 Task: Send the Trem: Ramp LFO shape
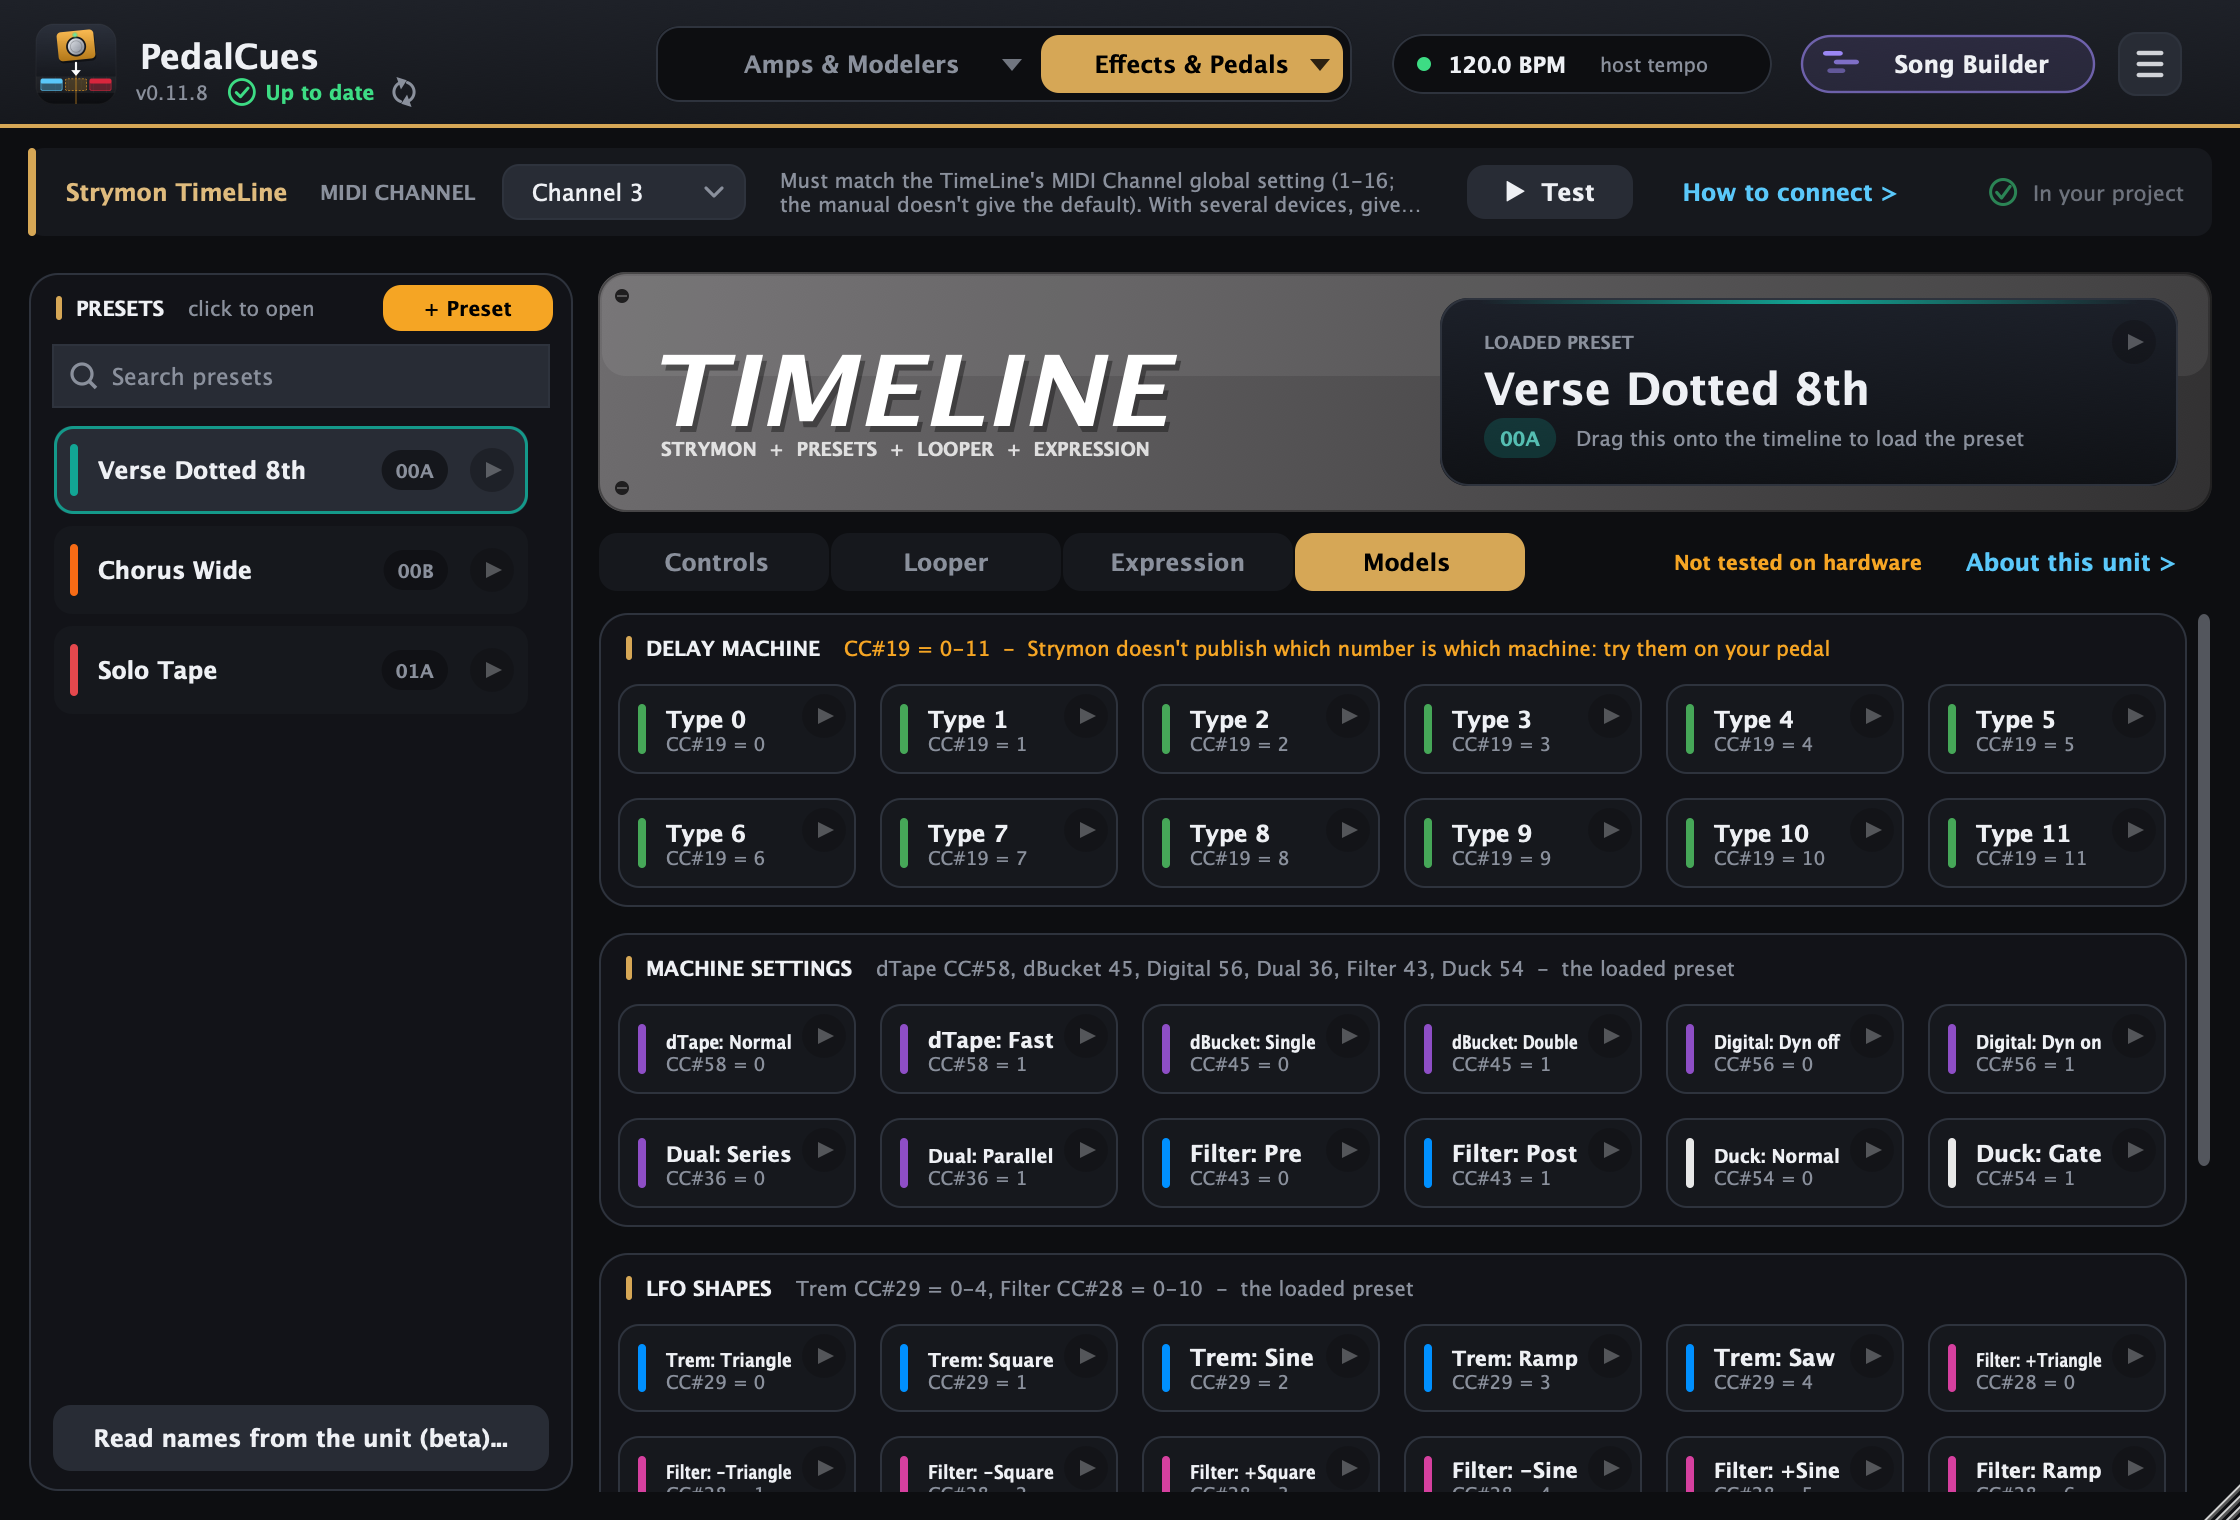click(x=1523, y=1368)
